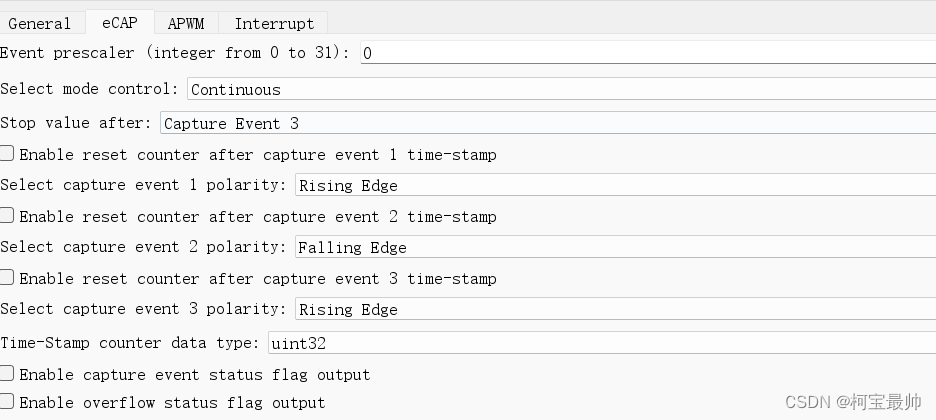Click the Event prescaler label text

175,53
